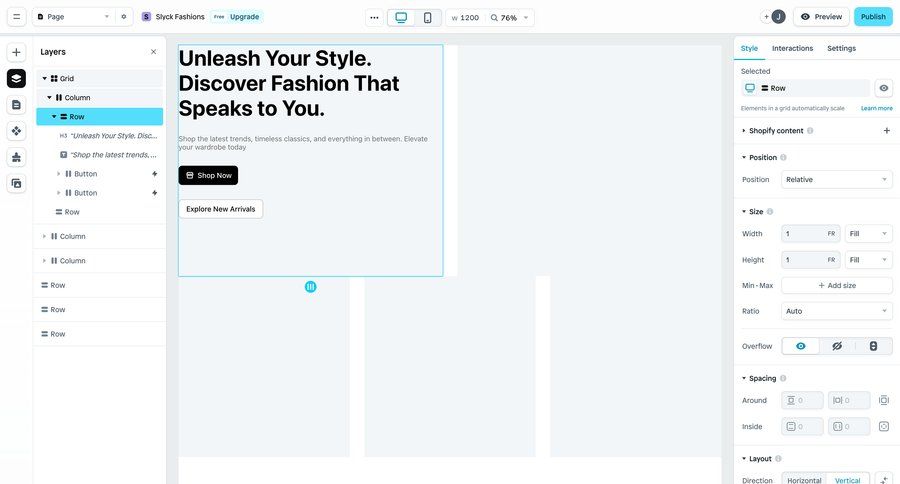
Task: Expand the first Button layer
Action: [59, 174]
